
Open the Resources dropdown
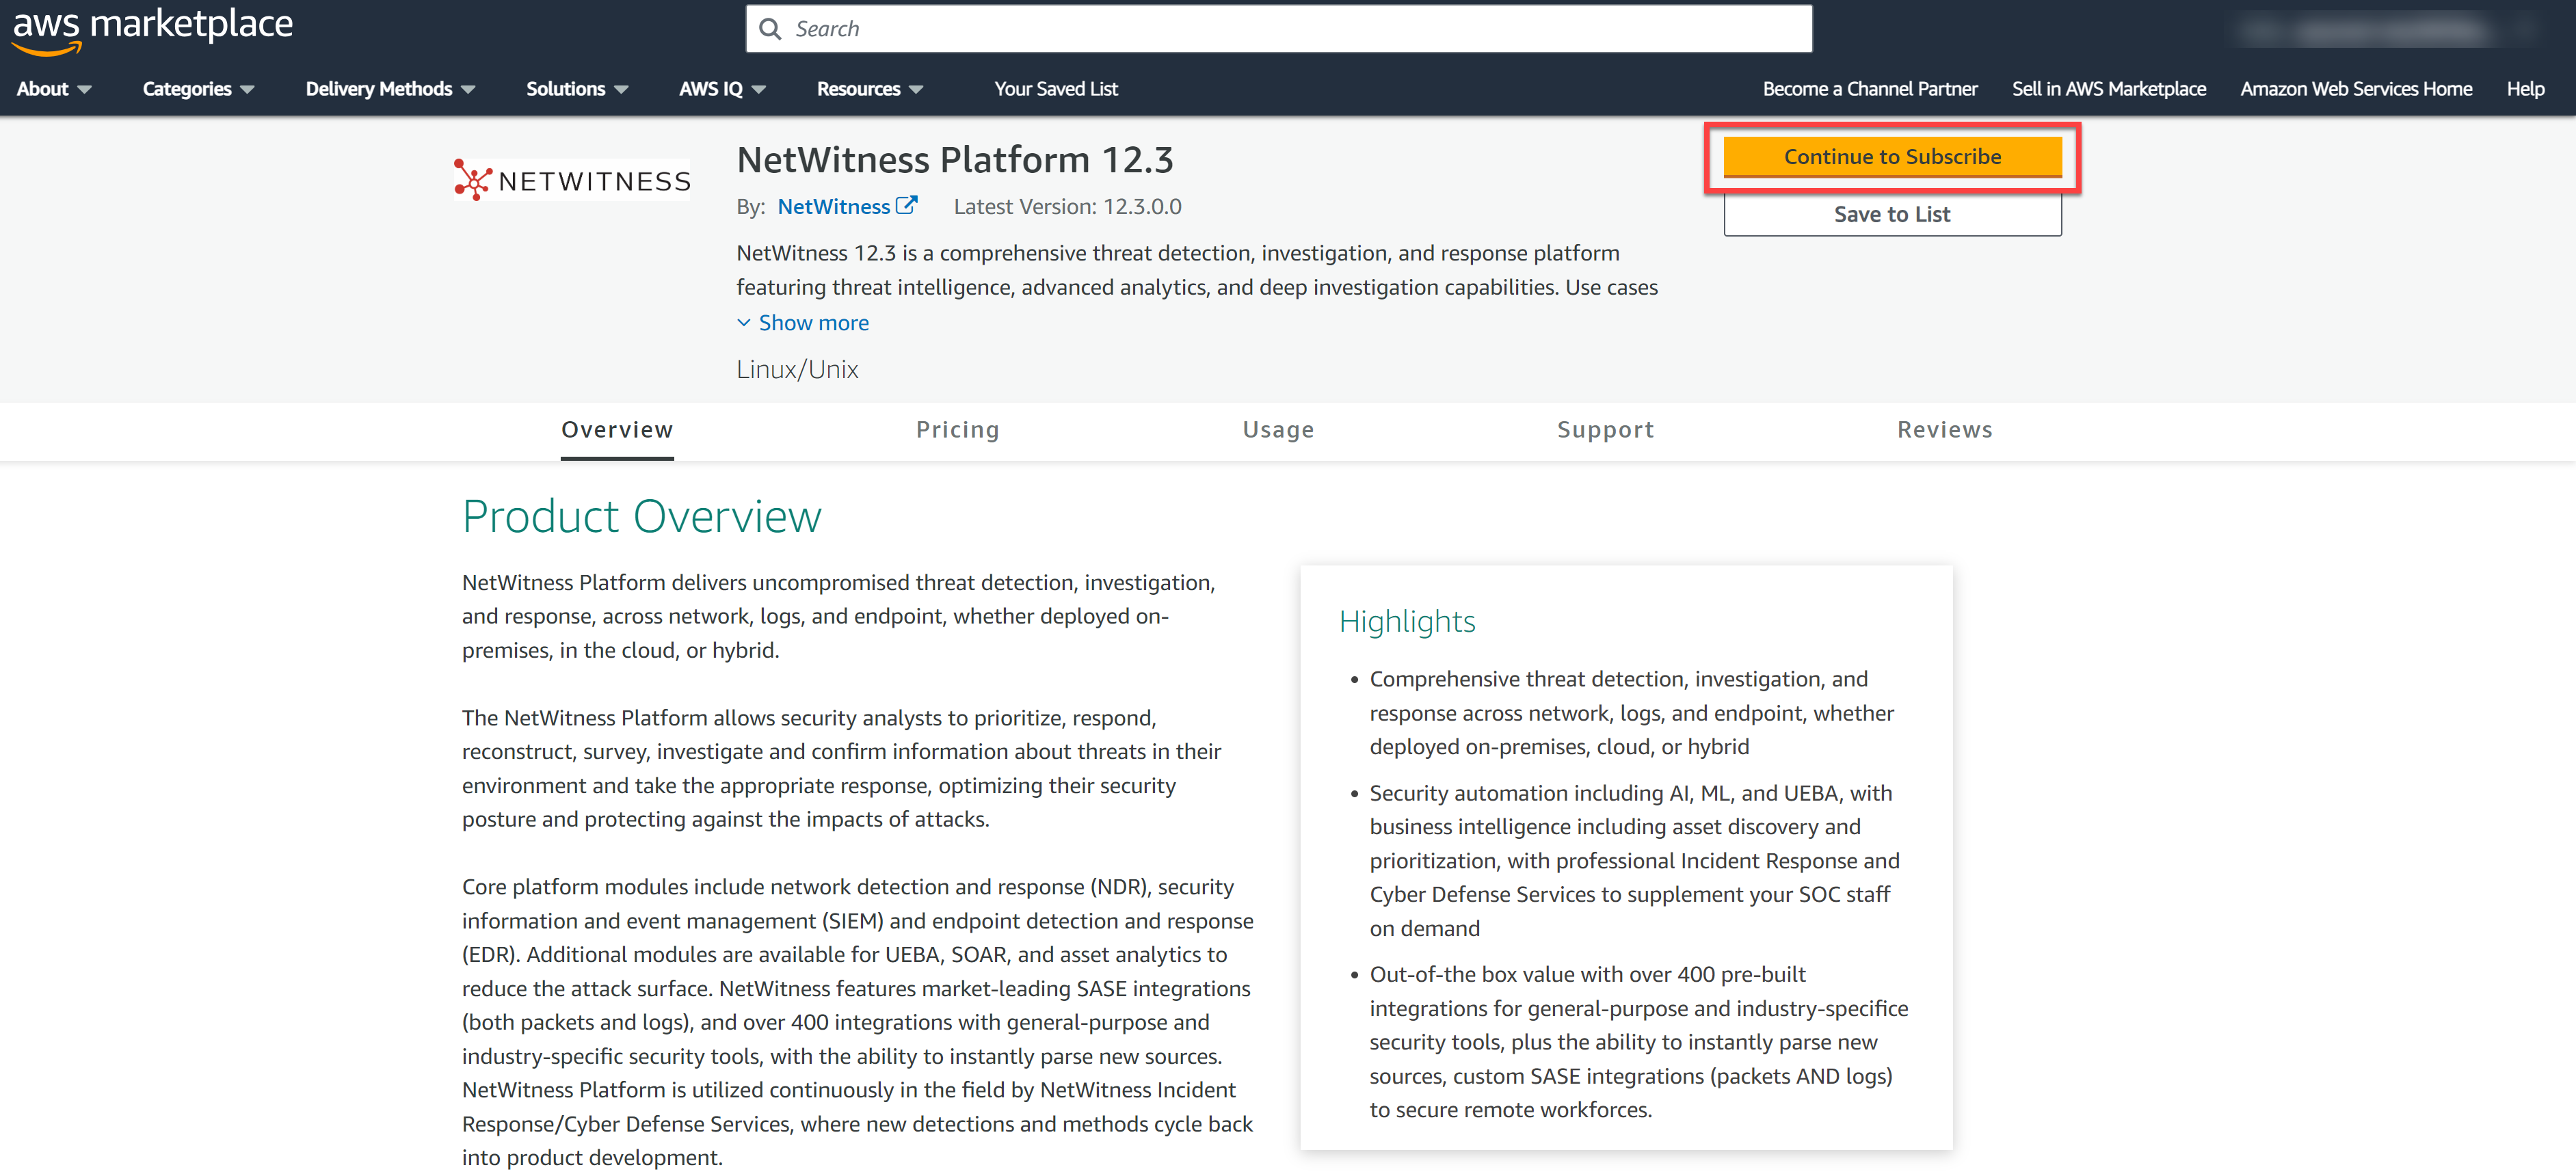pyautogui.click(x=868, y=89)
